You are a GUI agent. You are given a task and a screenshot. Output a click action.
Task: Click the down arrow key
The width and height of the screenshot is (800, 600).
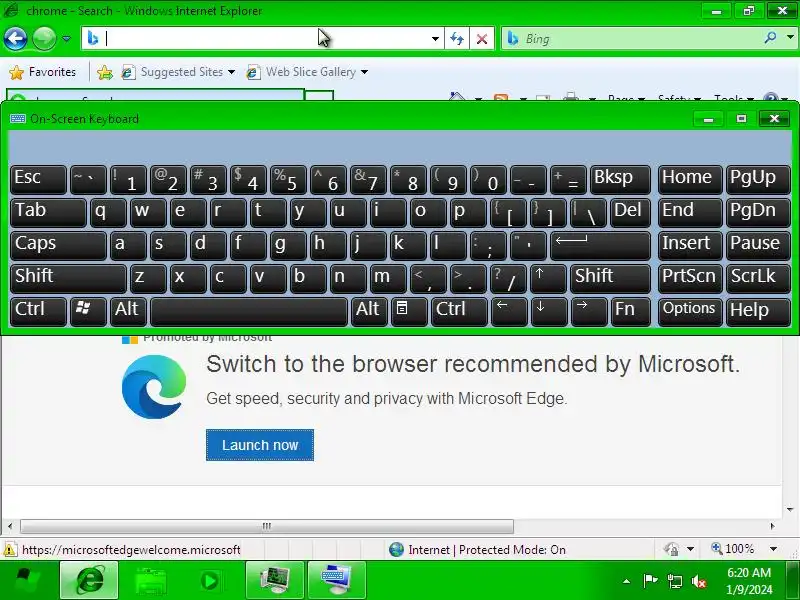548,311
